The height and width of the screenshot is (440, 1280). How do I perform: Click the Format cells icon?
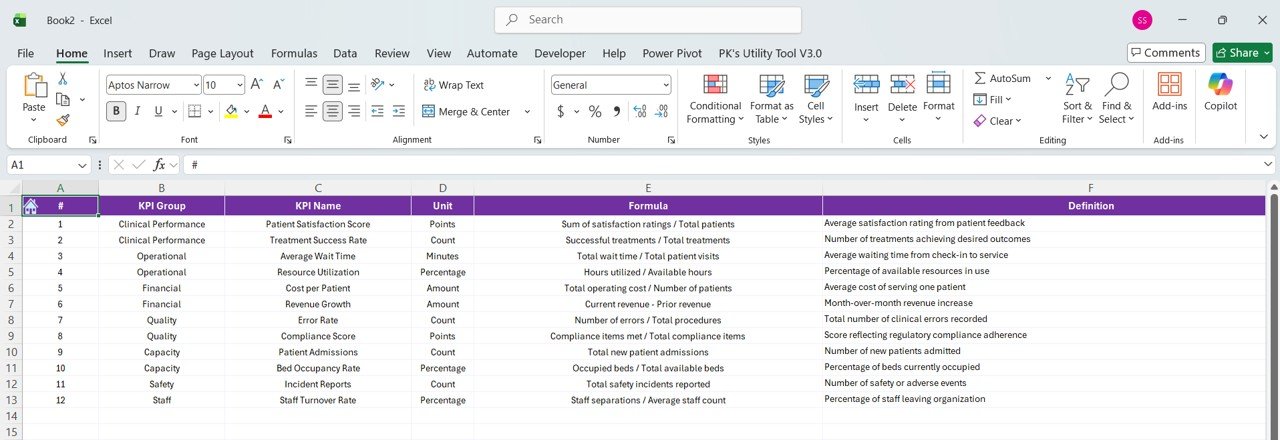tap(938, 85)
